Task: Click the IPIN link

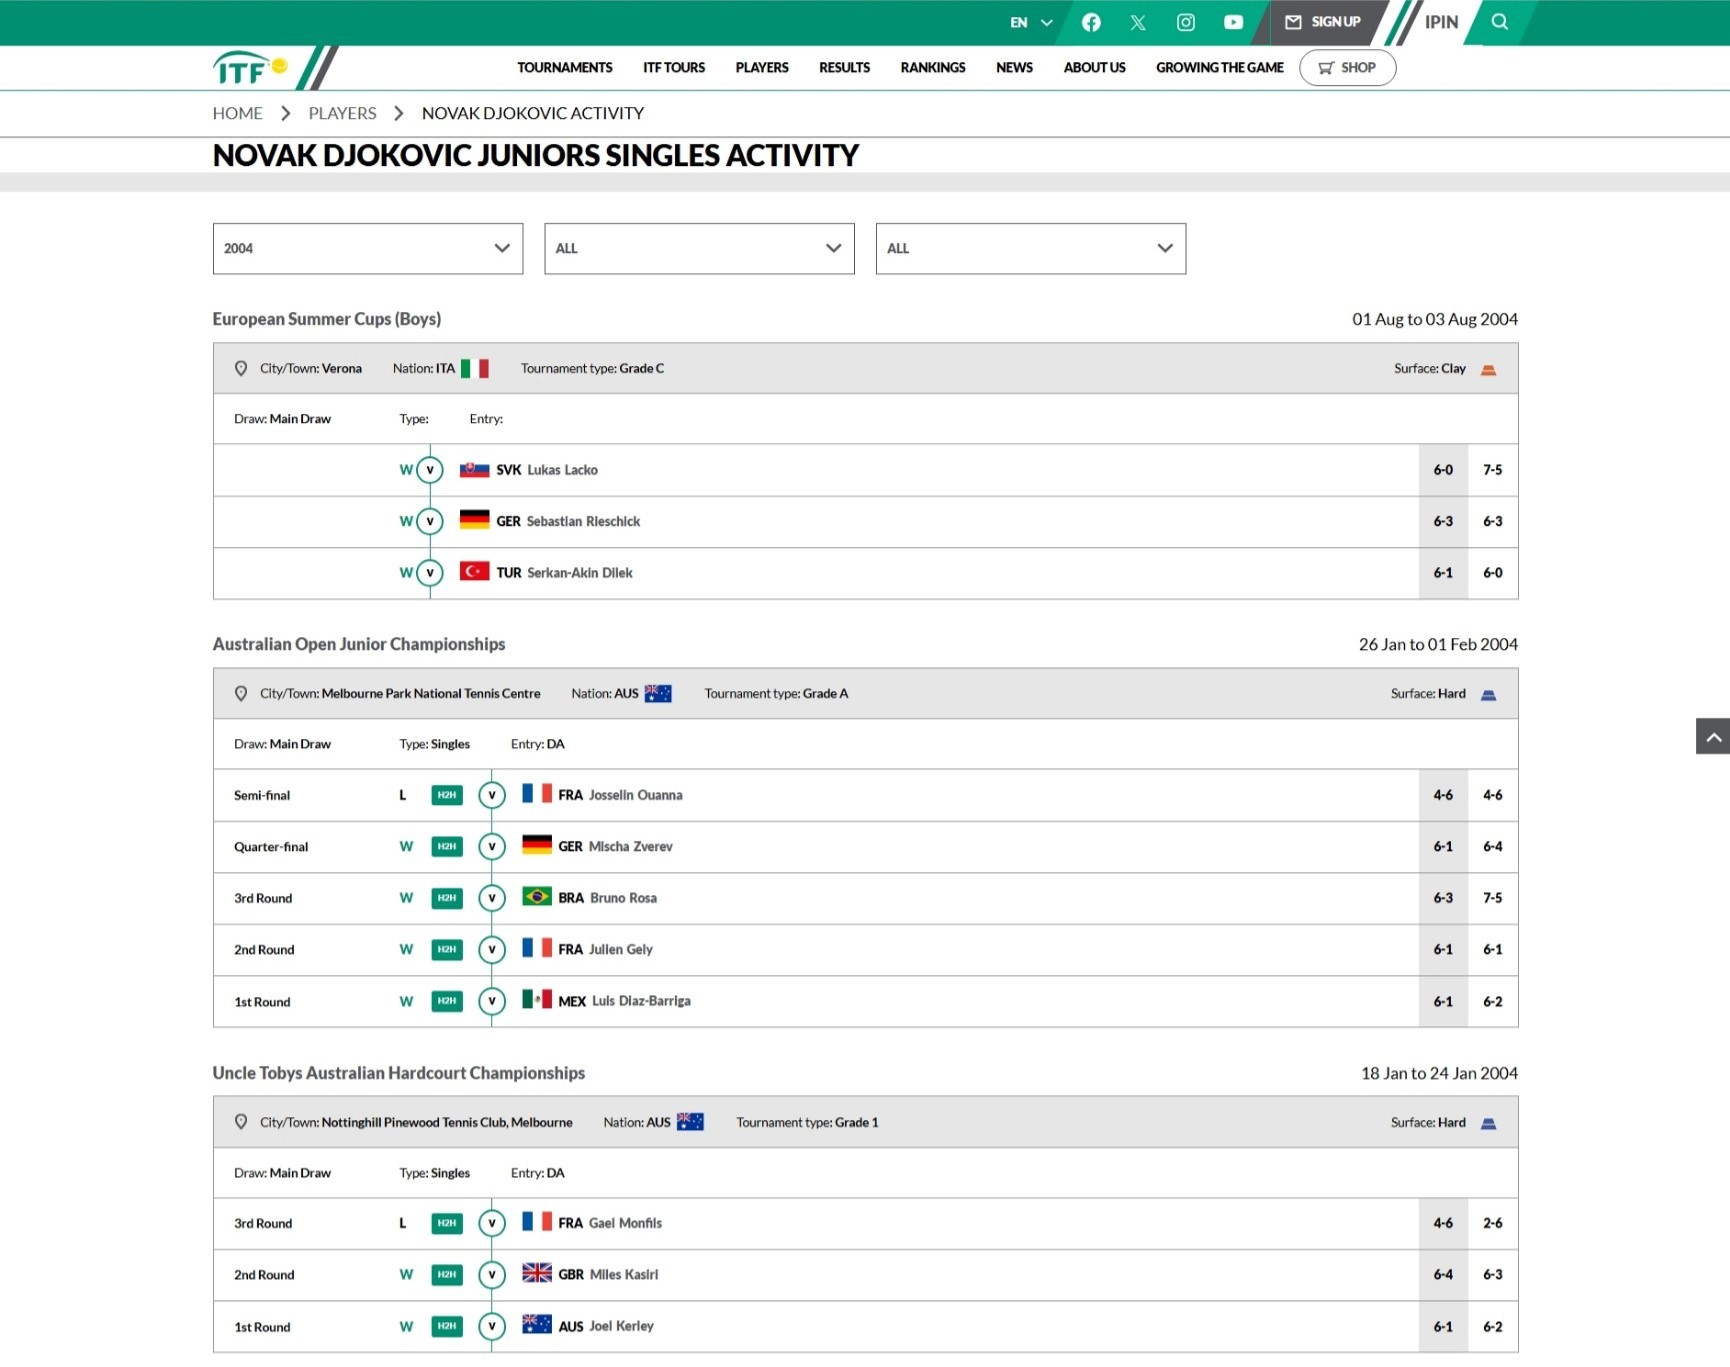Action: (x=1441, y=22)
